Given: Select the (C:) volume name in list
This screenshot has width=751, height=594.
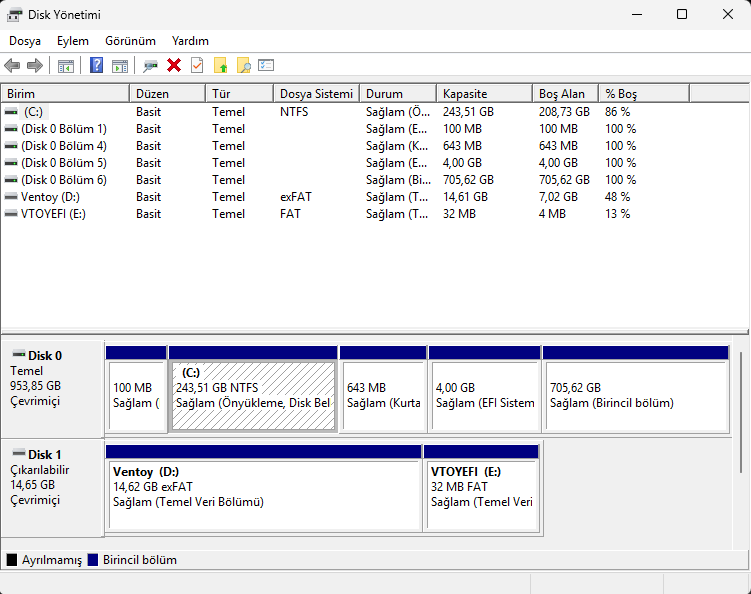Looking at the screenshot, I should point(34,112).
